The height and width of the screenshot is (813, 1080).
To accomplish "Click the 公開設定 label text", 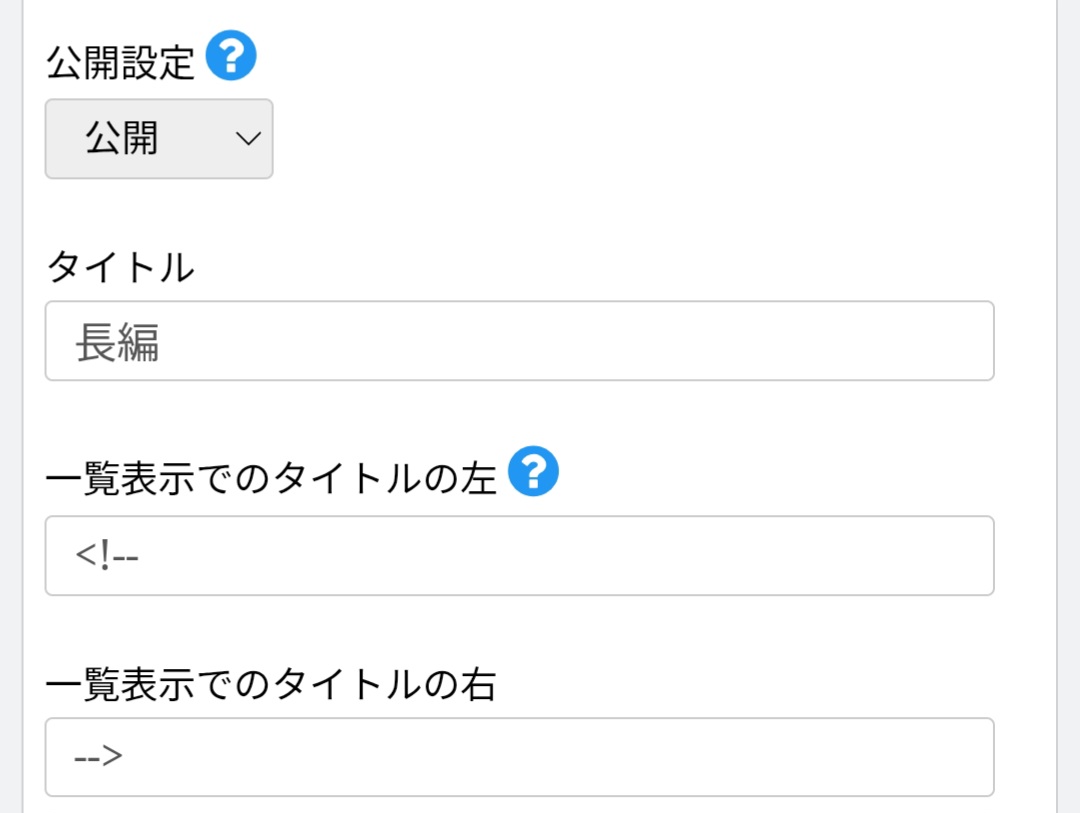I will click(x=120, y=63).
